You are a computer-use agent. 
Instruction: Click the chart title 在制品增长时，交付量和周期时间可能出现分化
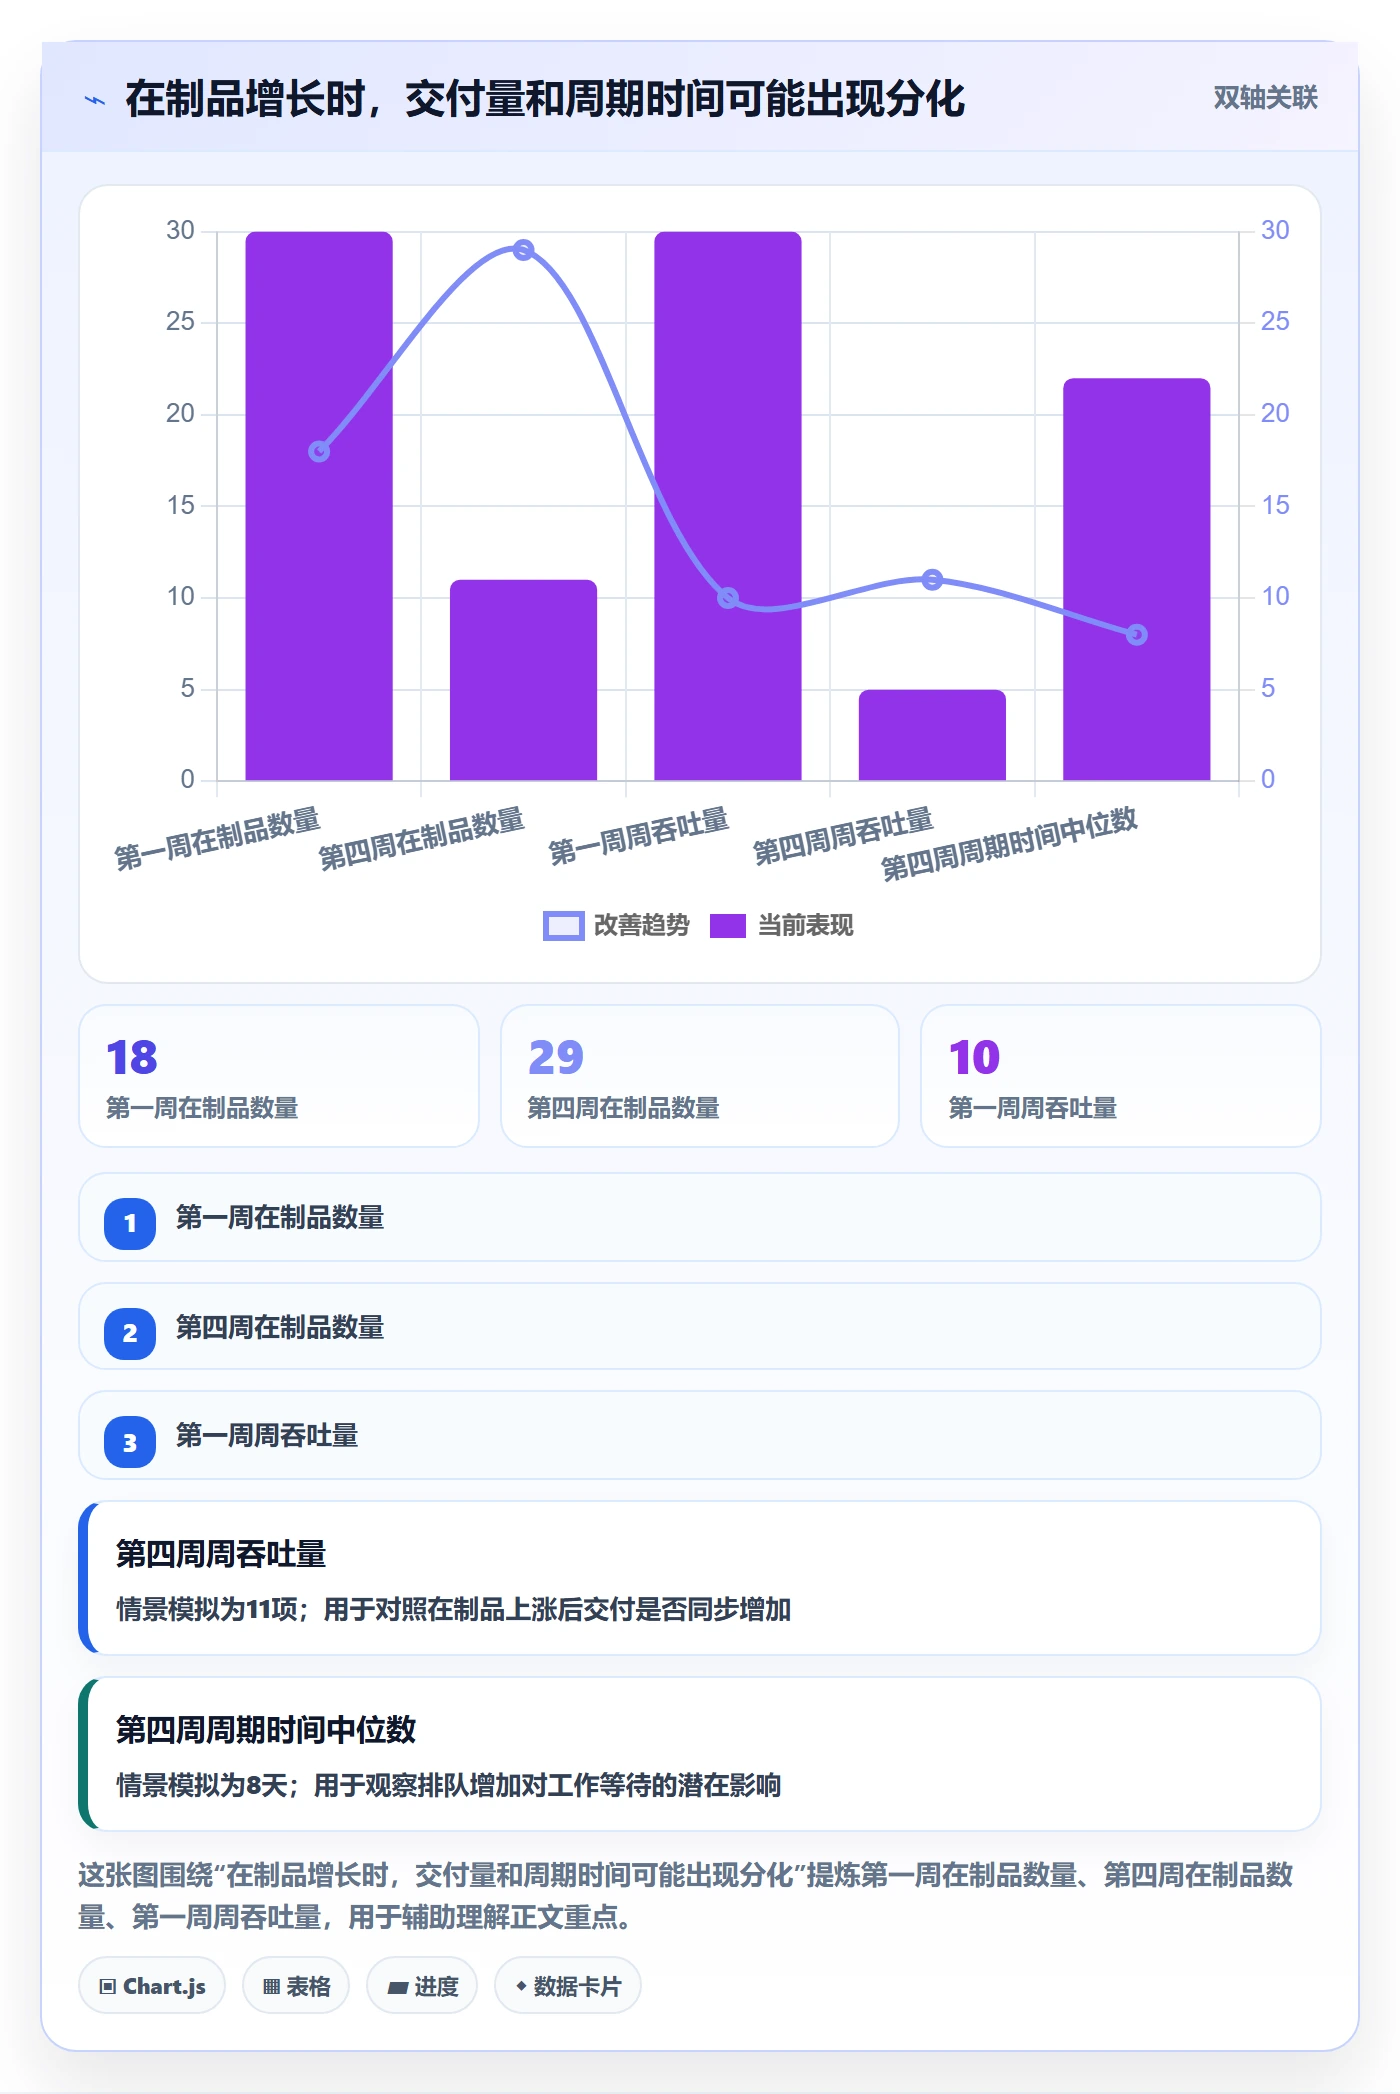point(545,99)
